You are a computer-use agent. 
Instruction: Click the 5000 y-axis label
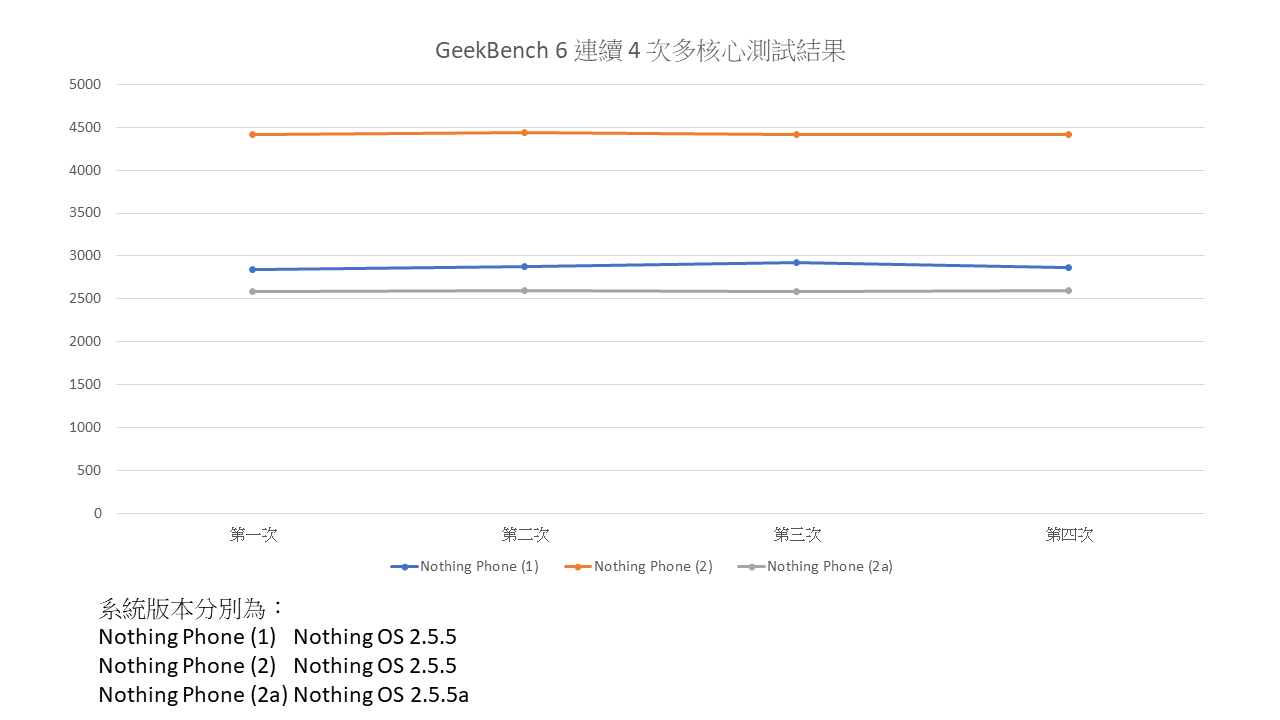point(85,84)
